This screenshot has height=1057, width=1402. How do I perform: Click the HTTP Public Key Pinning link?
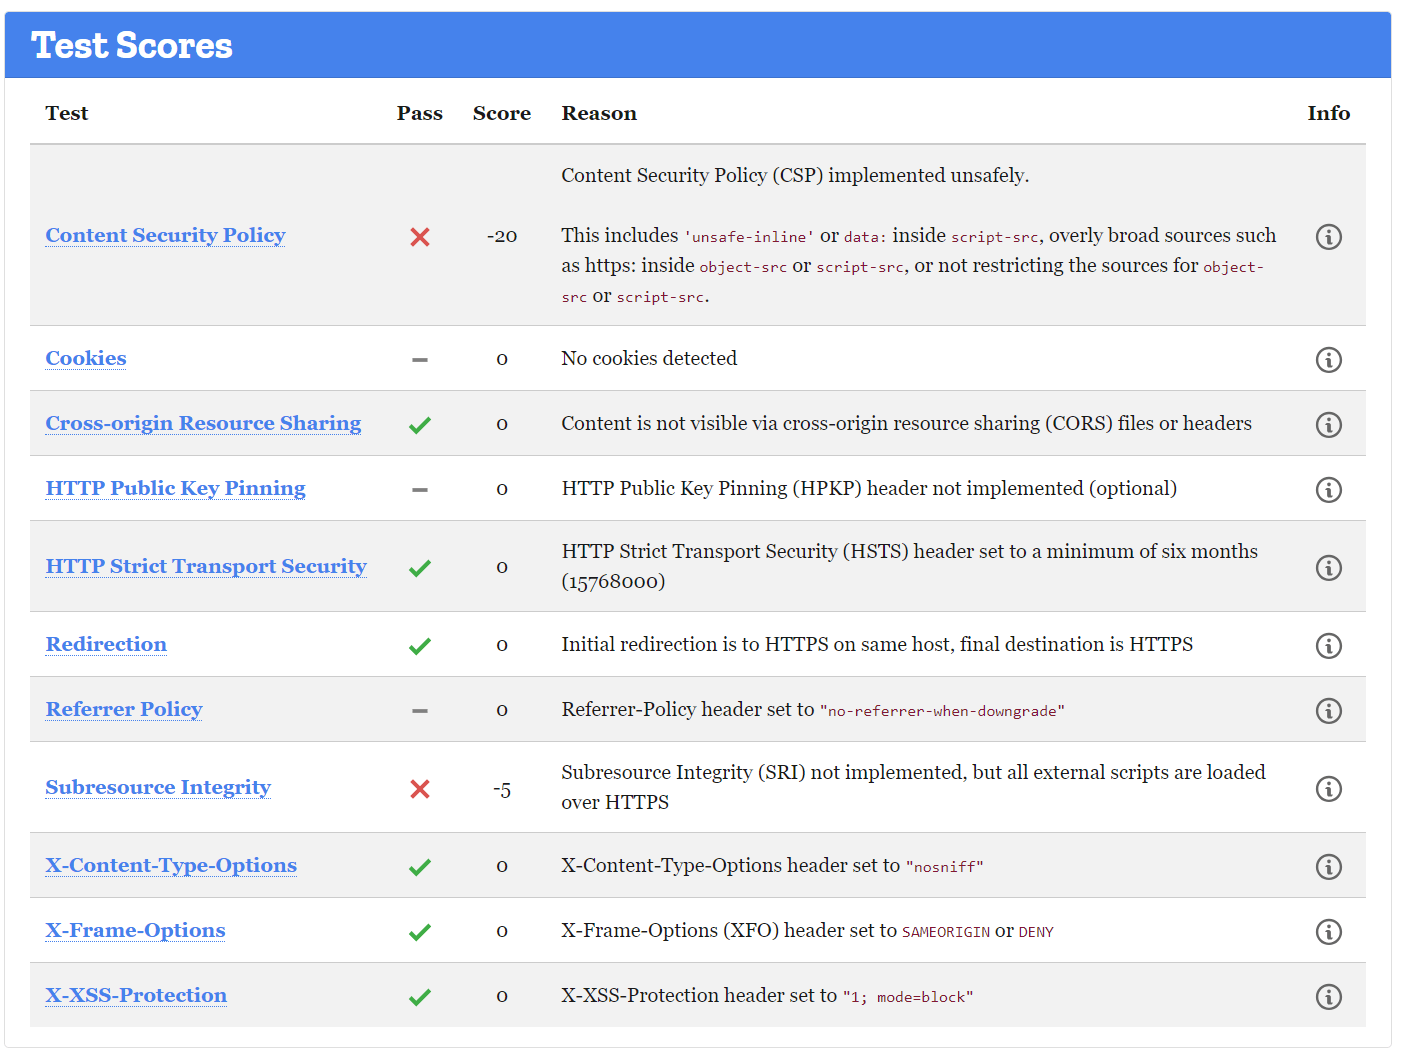pos(175,489)
